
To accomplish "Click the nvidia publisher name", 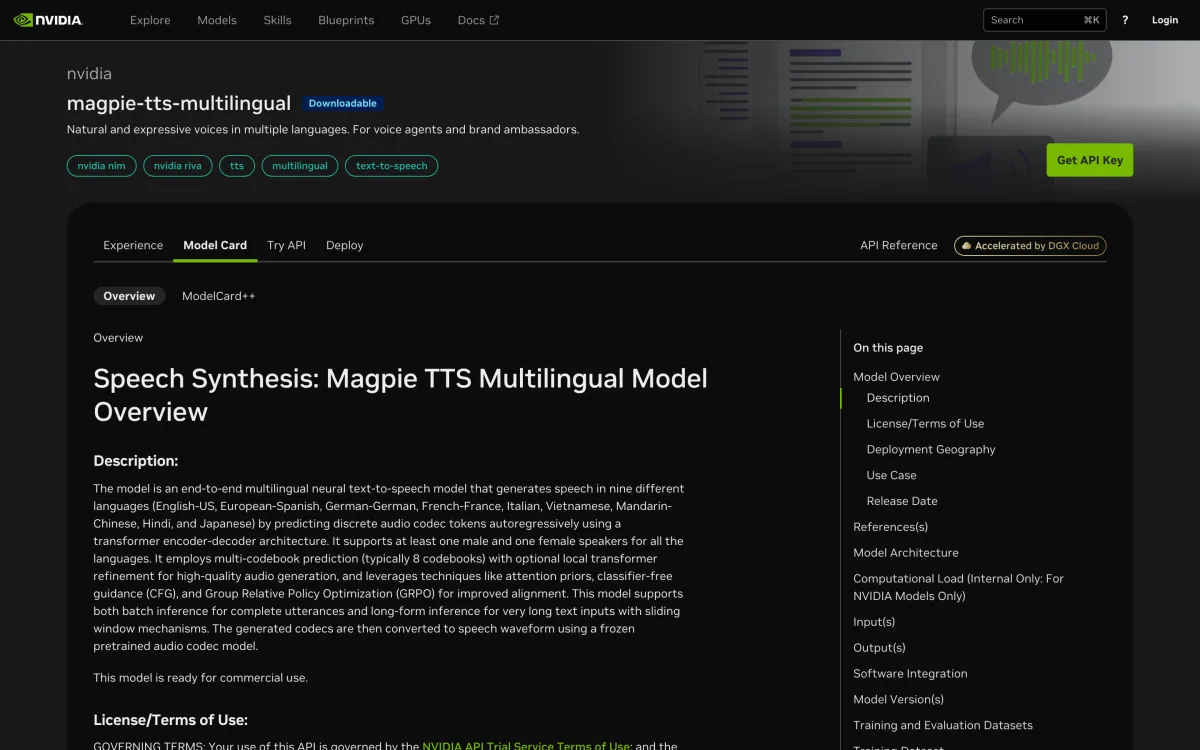I will pos(89,74).
